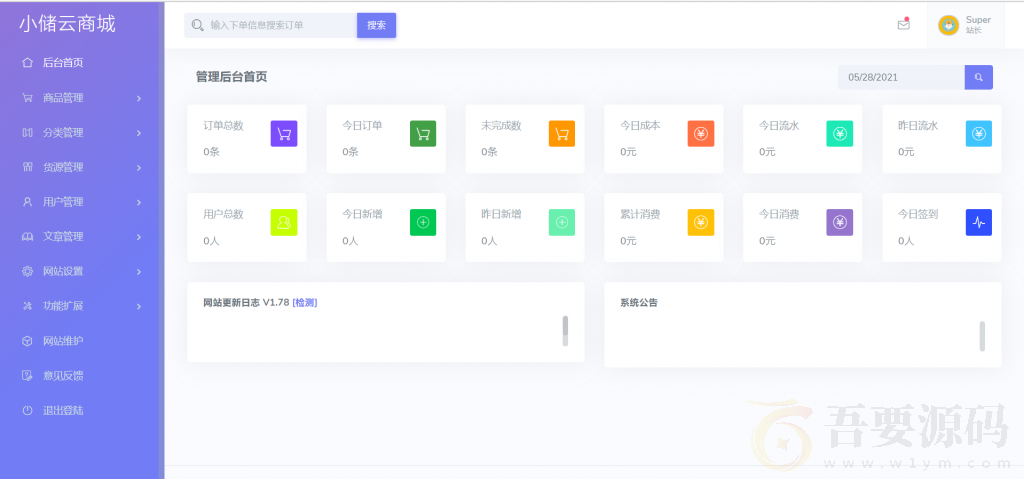Image resolution: width=1024 pixels, height=479 pixels.
Task: Click the blue pulse icon for 今日签到
Action: [x=979, y=222]
